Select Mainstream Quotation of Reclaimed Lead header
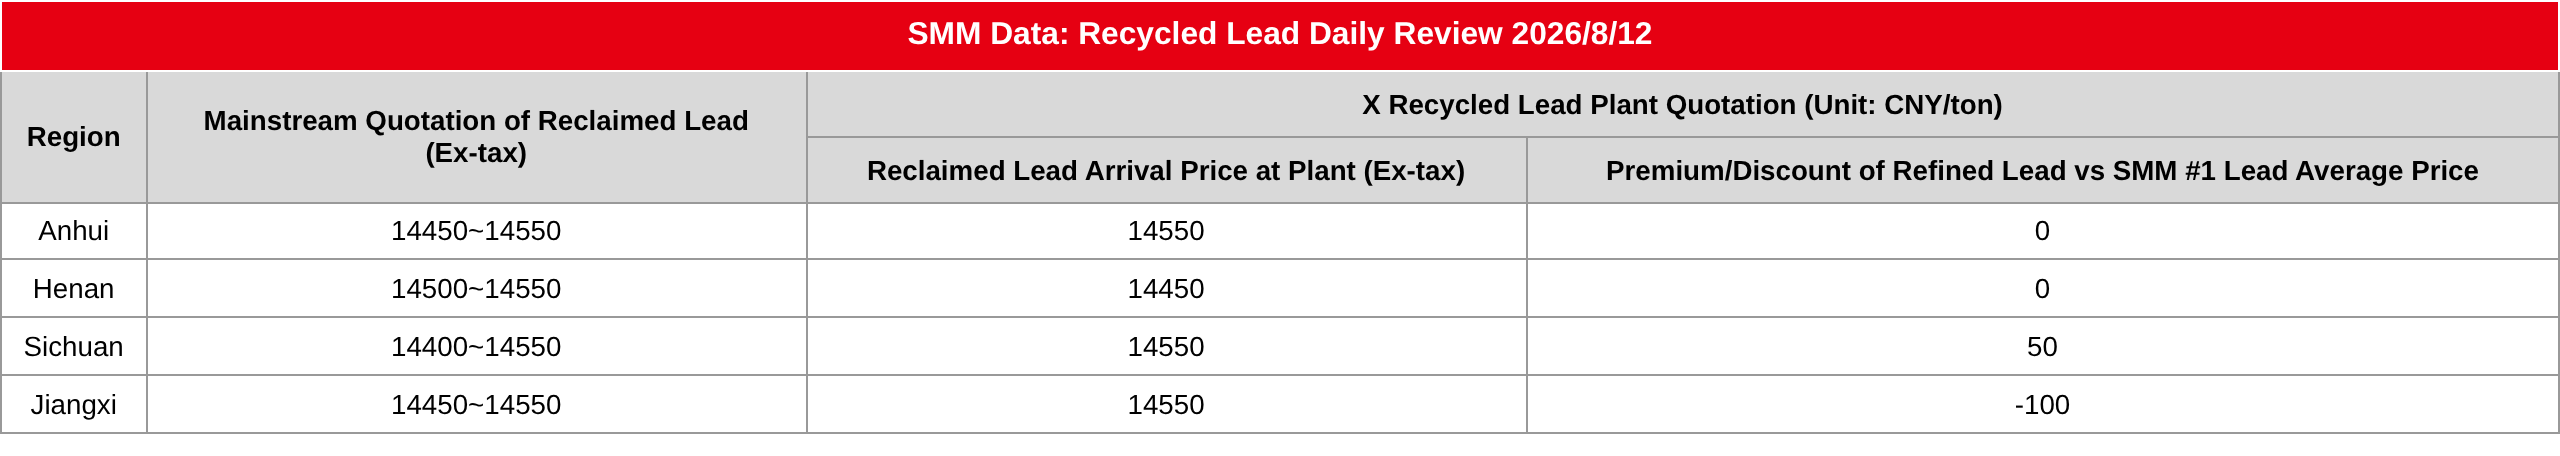The width and height of the screenshot is (2560, 456). click(476, 137)
